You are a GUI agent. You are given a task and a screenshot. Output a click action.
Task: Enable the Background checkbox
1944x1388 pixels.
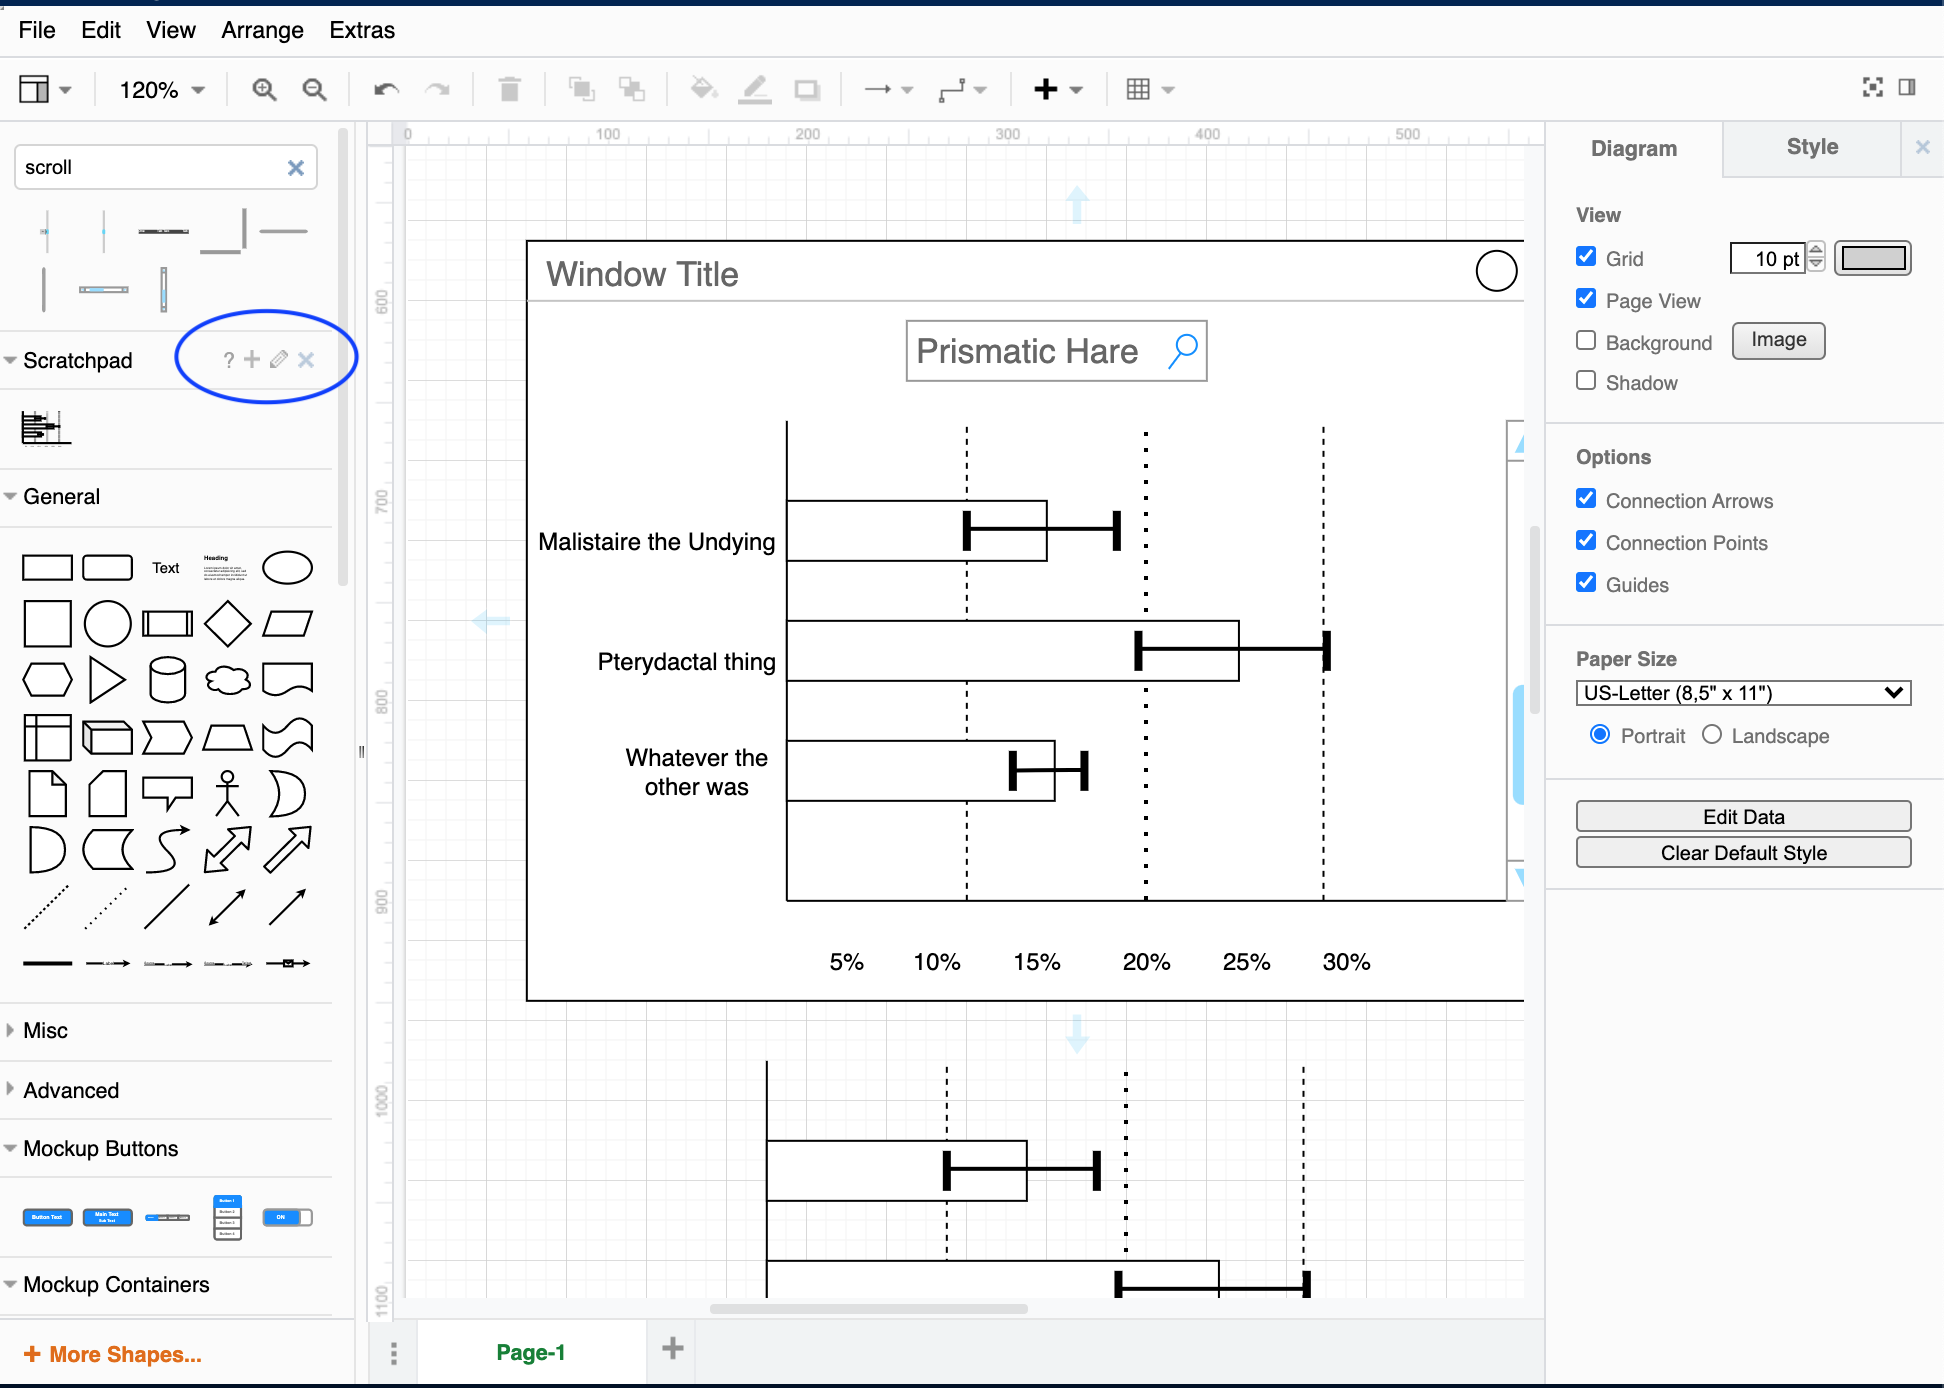(1586, 341)
